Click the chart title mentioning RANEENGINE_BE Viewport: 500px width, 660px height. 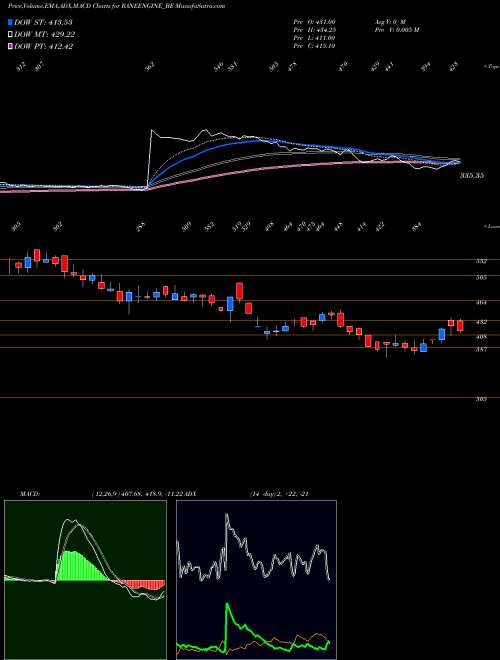tap(116, 6)
